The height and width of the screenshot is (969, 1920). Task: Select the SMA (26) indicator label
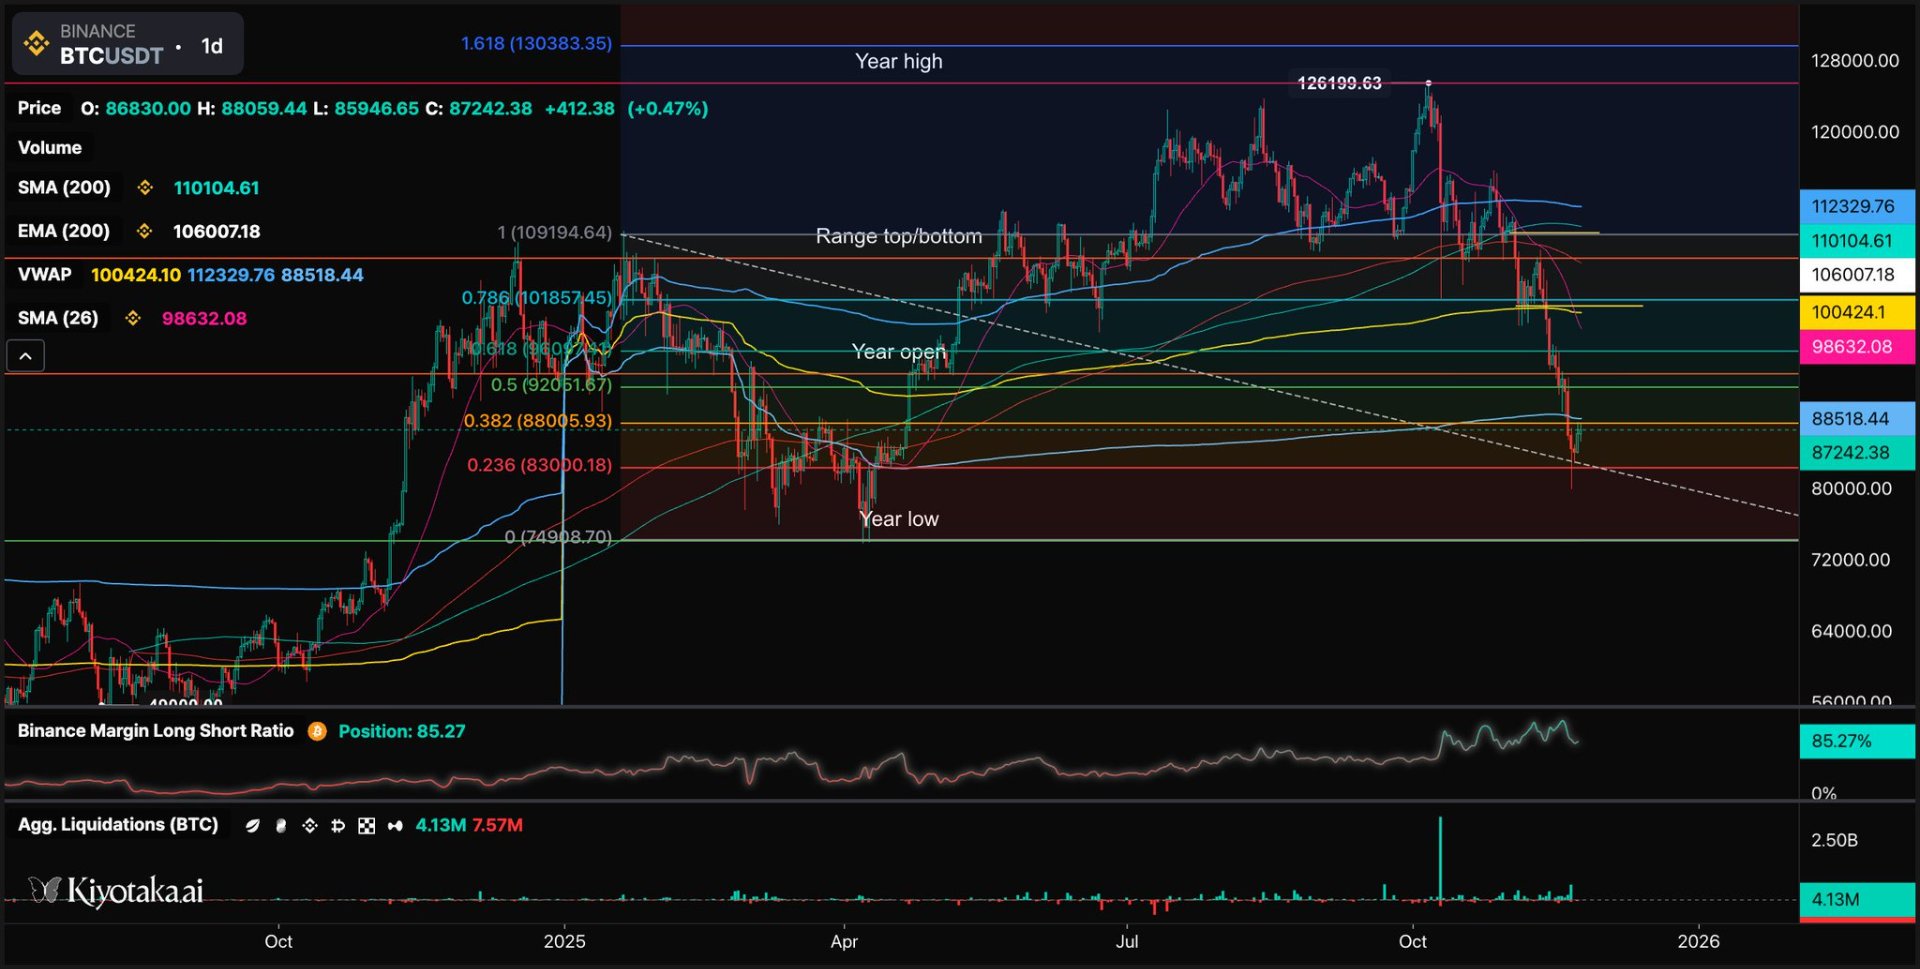tap(58, 319)
